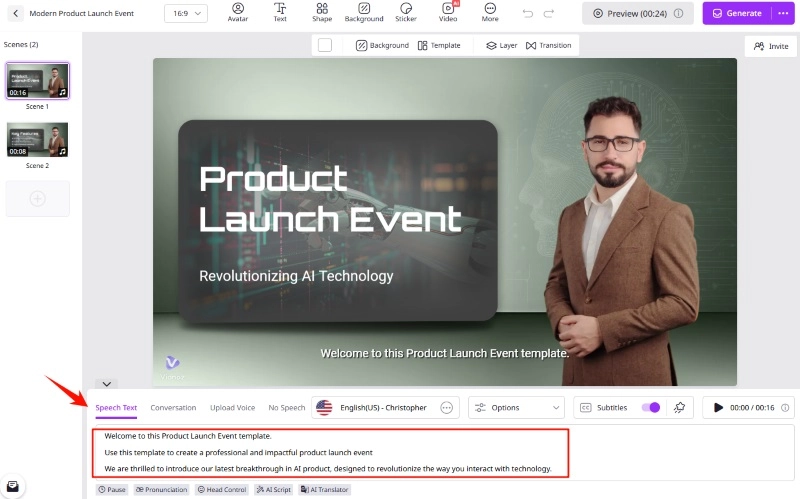
Task: Click the Generate button
Action: coord(738,13)
